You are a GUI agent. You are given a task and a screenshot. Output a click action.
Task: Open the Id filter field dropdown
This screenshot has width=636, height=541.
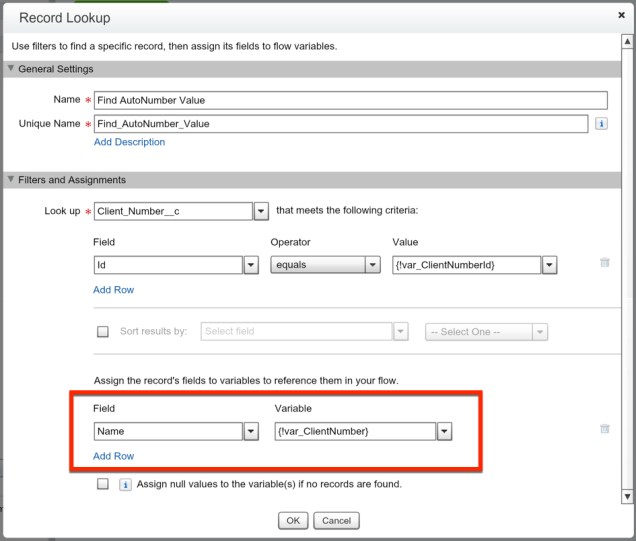252,265
